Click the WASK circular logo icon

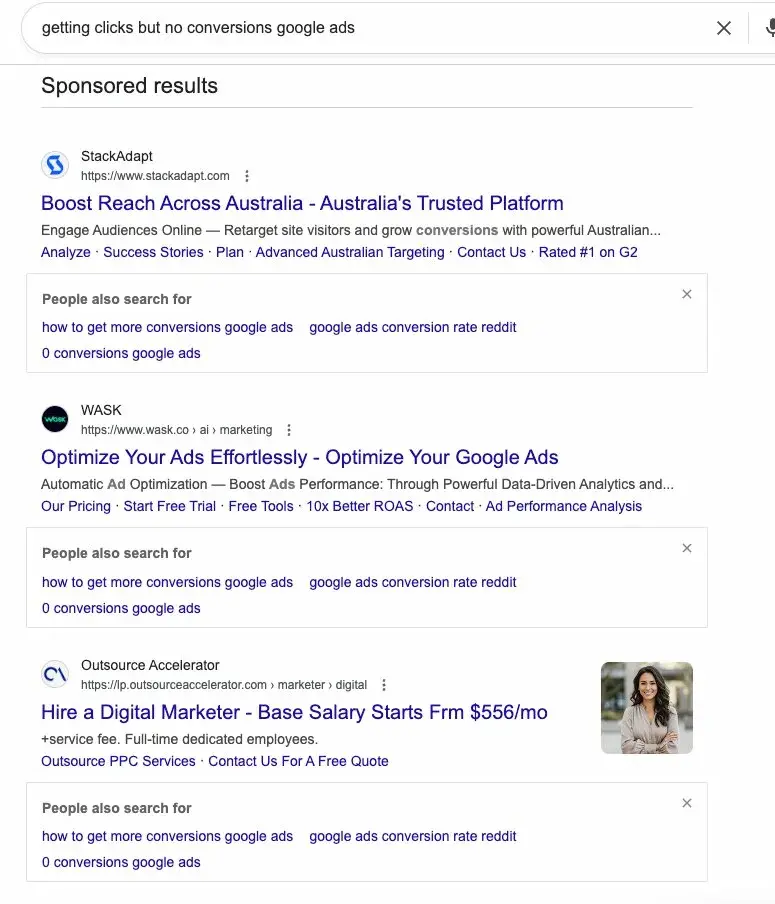[x=55, y=418]
